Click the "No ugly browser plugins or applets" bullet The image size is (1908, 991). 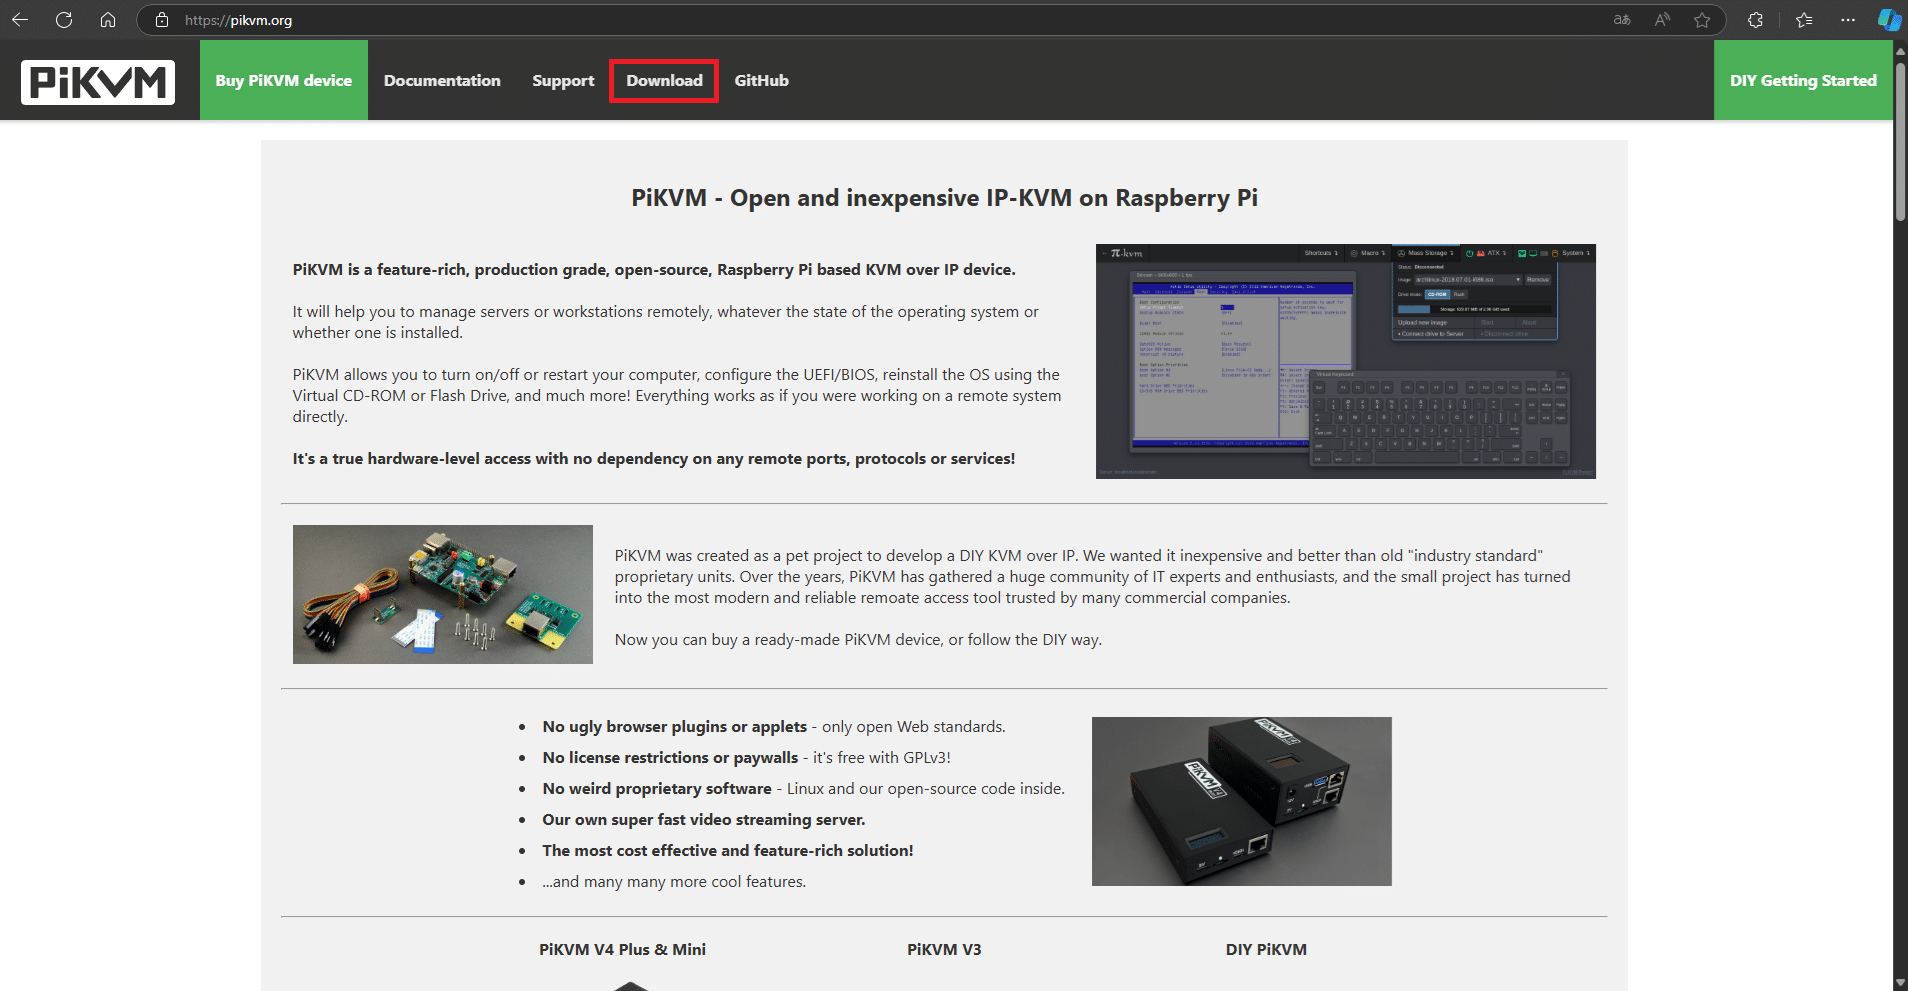pos(774,727)
